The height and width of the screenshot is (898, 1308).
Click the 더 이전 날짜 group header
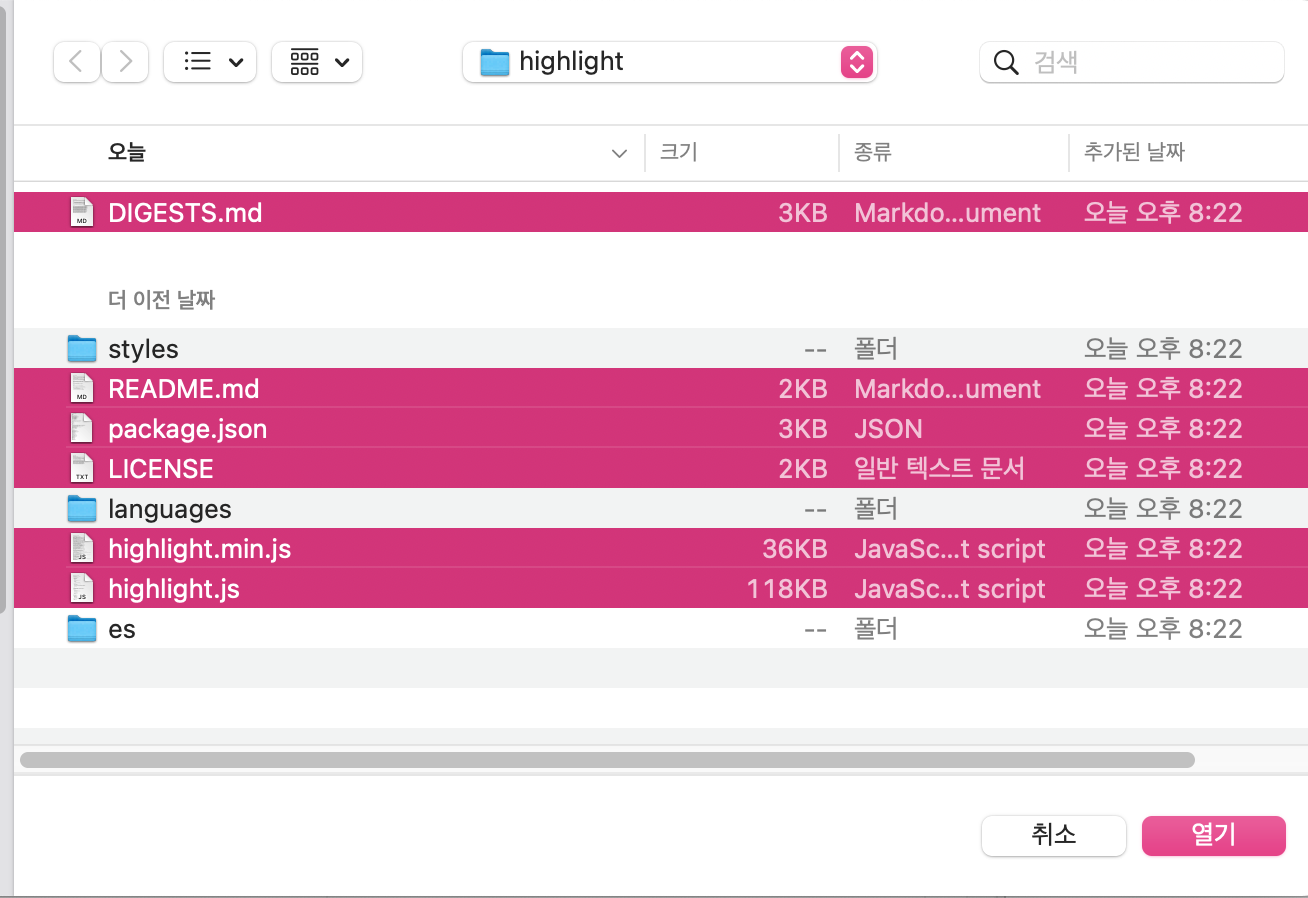click(x=161, y=299)
